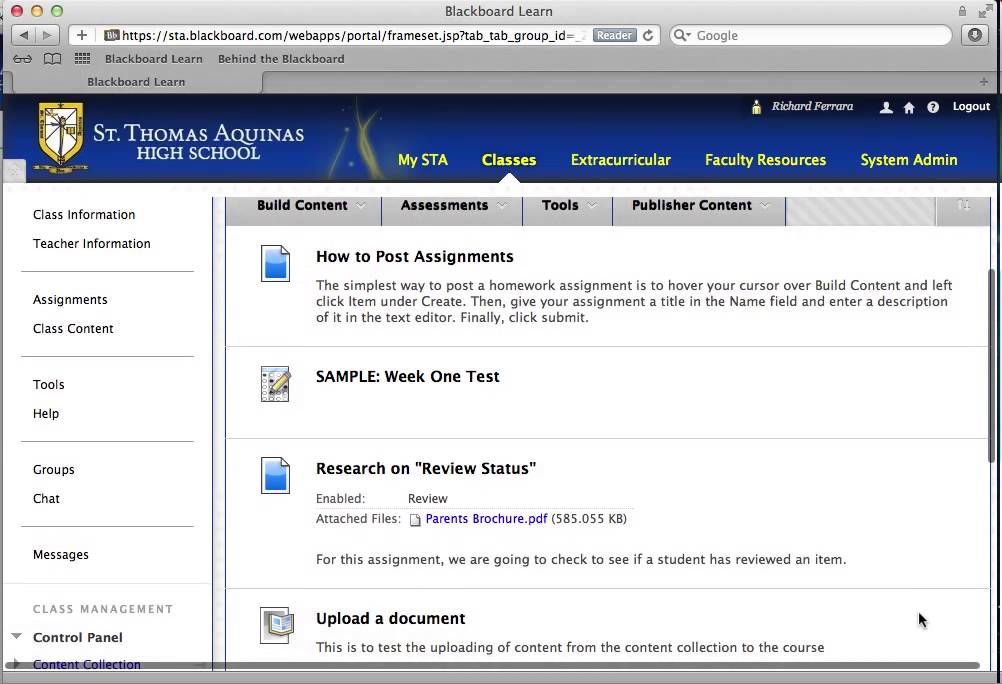Click the user profile silhouette icon
1002x684 pixels.
click(x=886, y=107)
